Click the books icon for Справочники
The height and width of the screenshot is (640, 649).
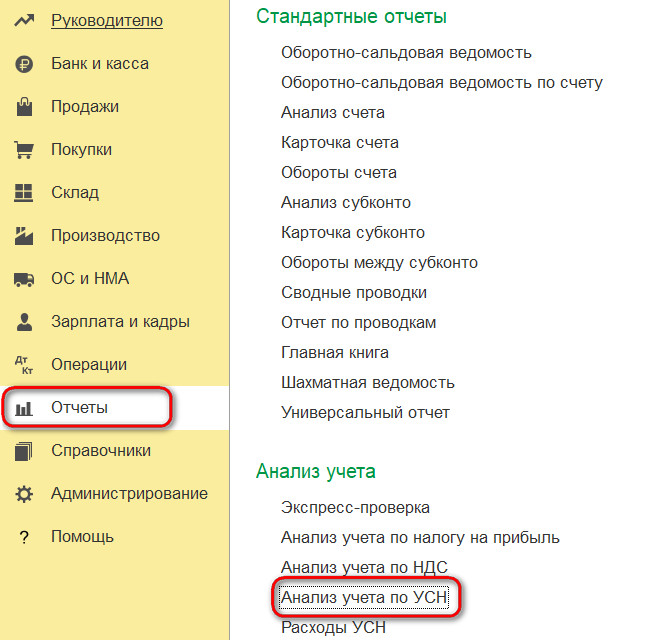pyautogui.click(x=24, y=451)
